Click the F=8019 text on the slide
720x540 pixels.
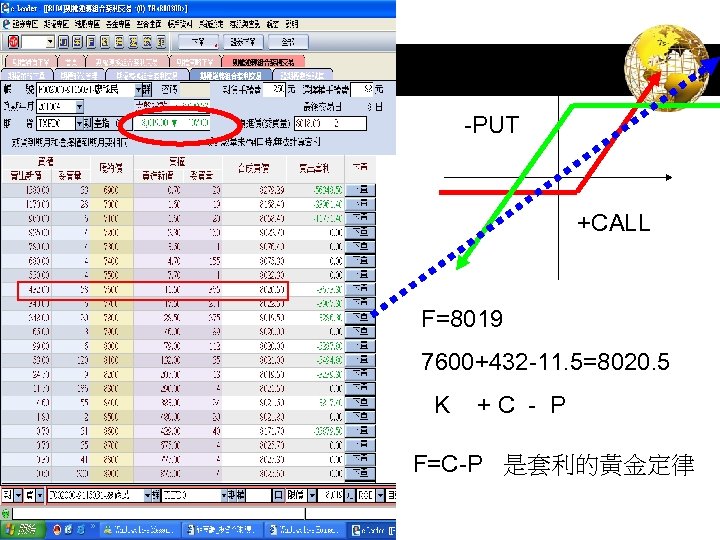pyautogui.click(x=462, y=319)
